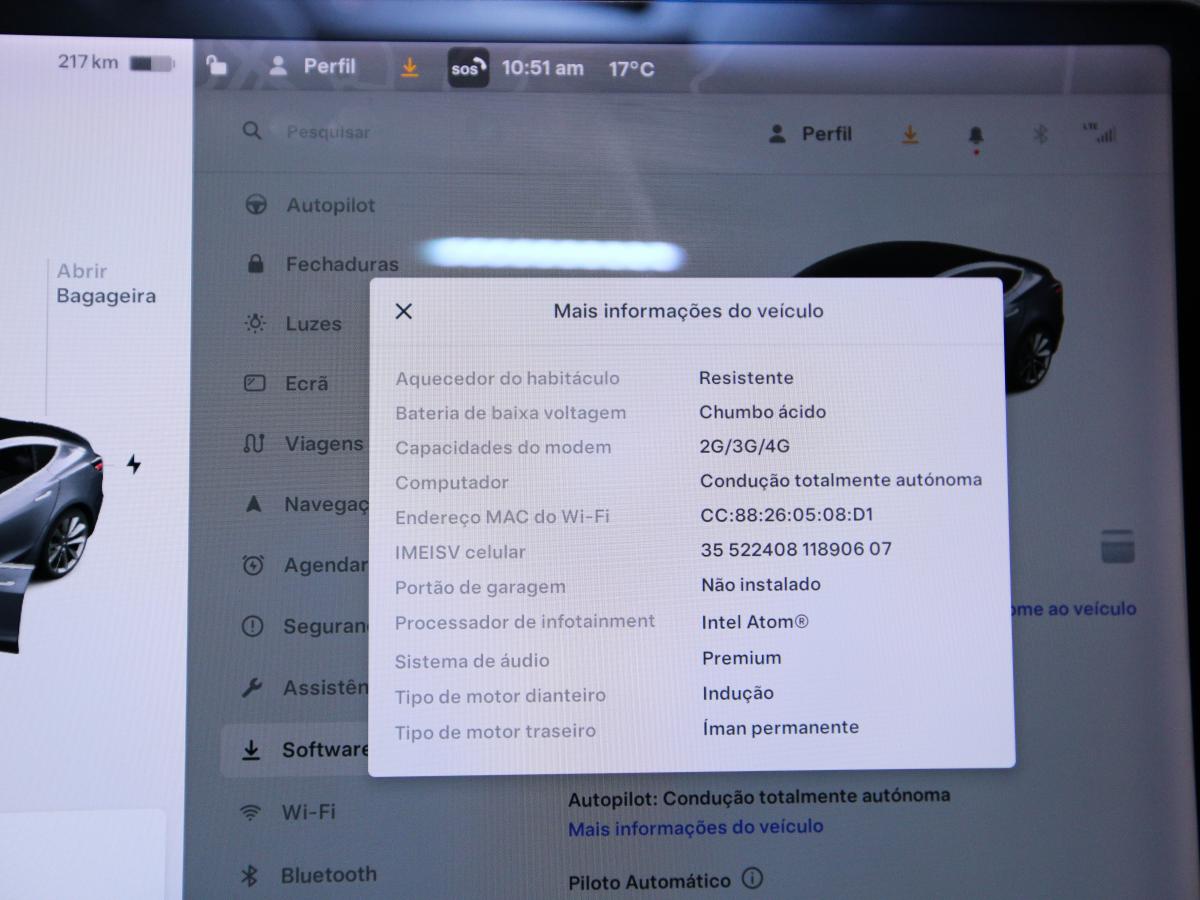Tap the info icon next to Piloto Automático
This screenshot has height=900, width=1200.
click(752, 879)
